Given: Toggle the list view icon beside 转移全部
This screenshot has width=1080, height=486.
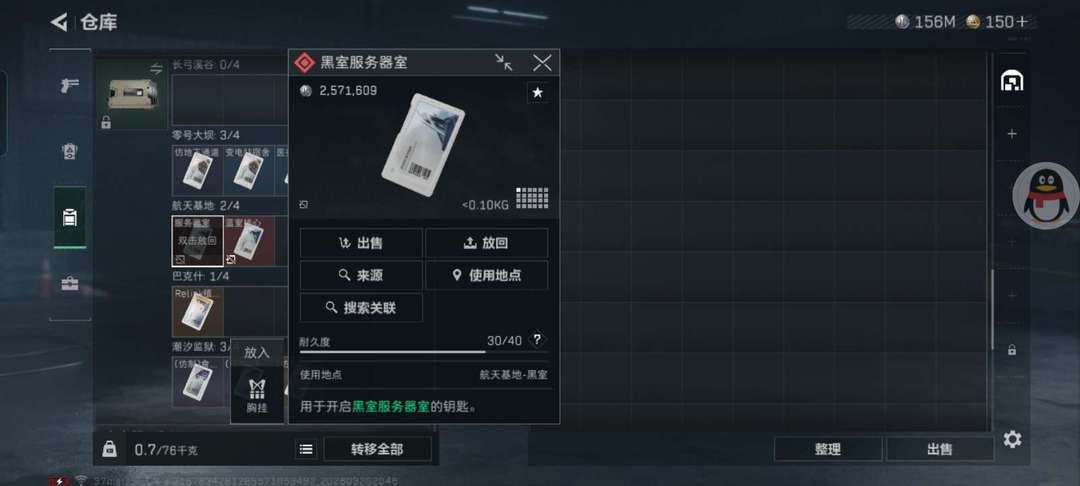Looking at the screenshot, I should (x=307, y=450).
